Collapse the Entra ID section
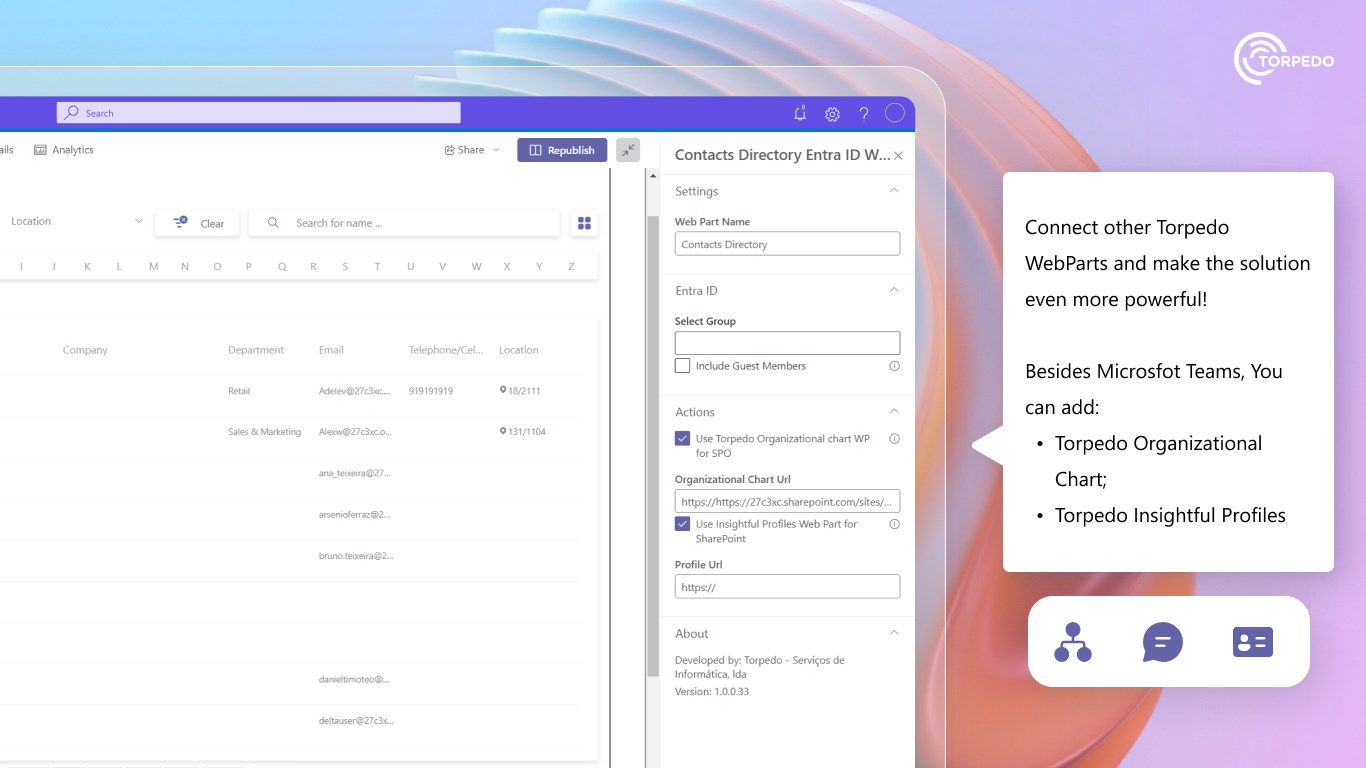Viewport: 1366px width, 768px height. coord(894,290)
